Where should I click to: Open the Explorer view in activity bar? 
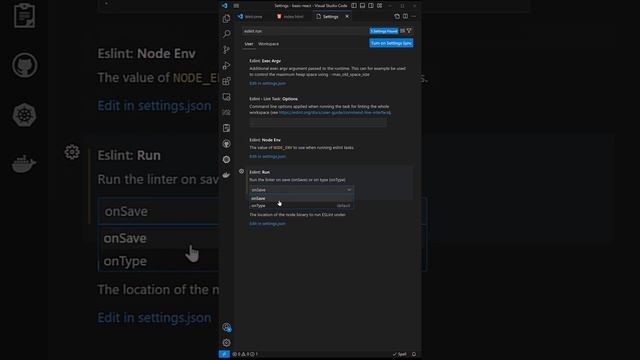point(227,18)
